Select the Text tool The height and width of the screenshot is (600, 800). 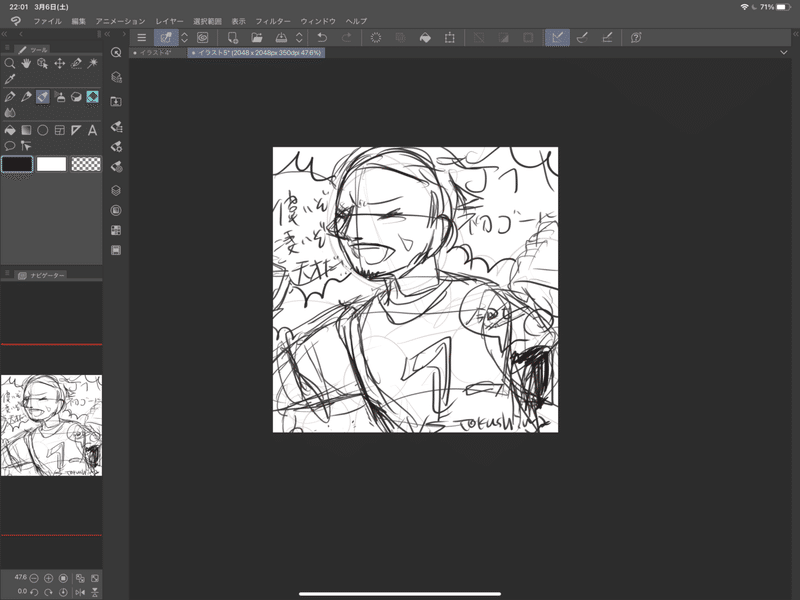click(x=92, y=130)
